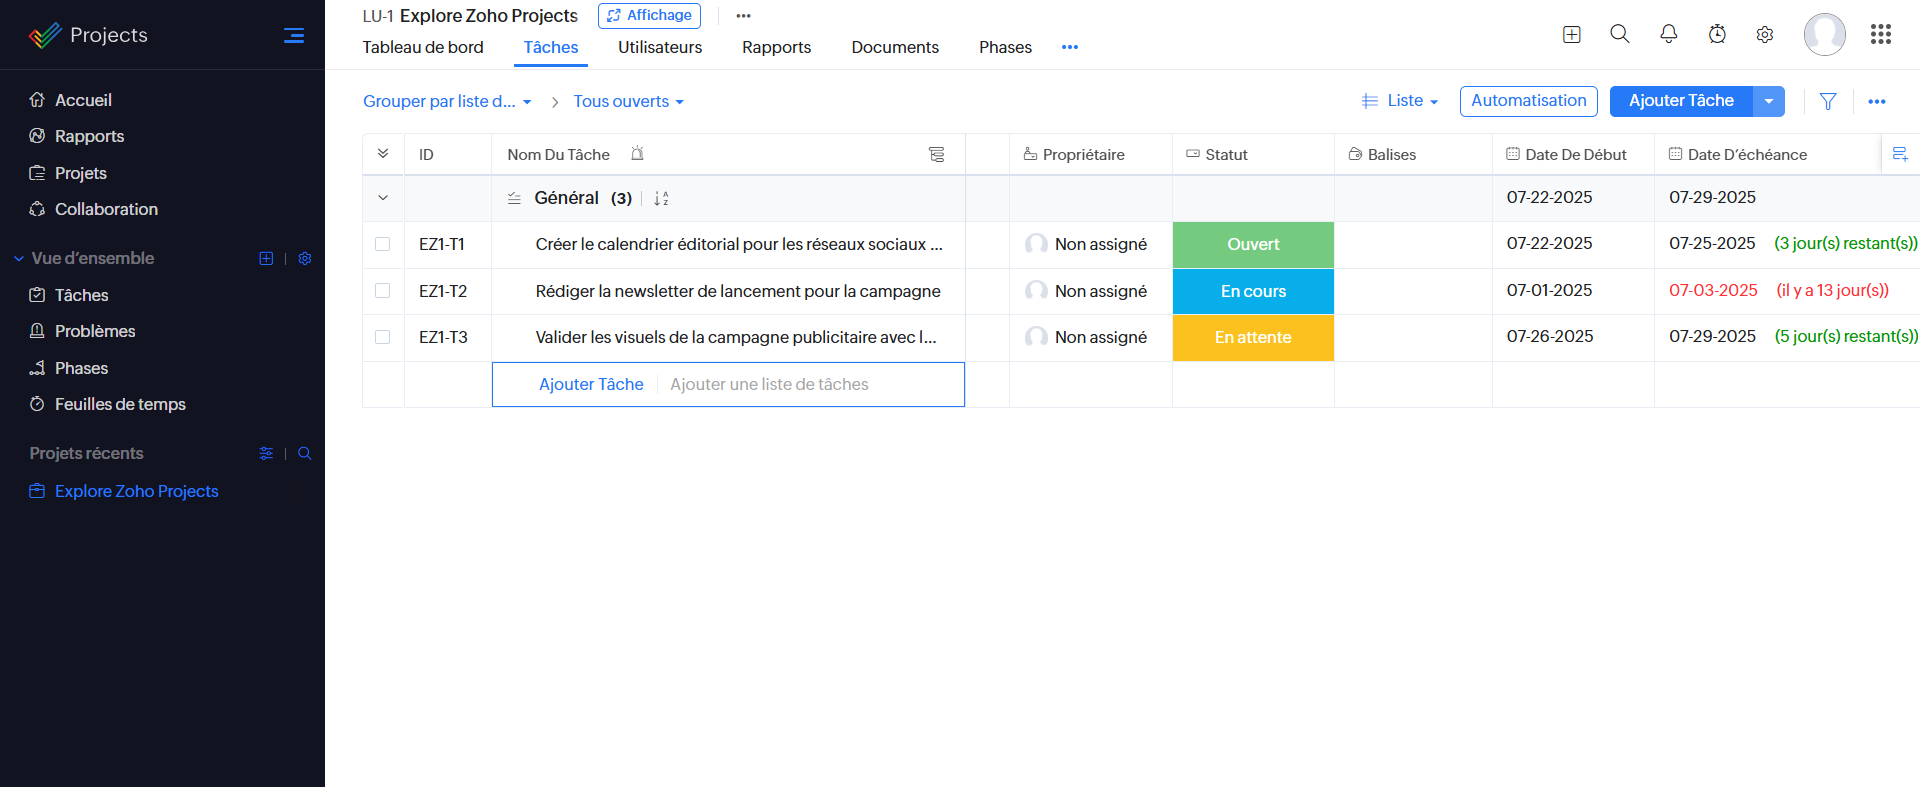This screenshot has width=1920, height=787.
Task: Click the filter funnel icon
Action: coord(1827,101)
